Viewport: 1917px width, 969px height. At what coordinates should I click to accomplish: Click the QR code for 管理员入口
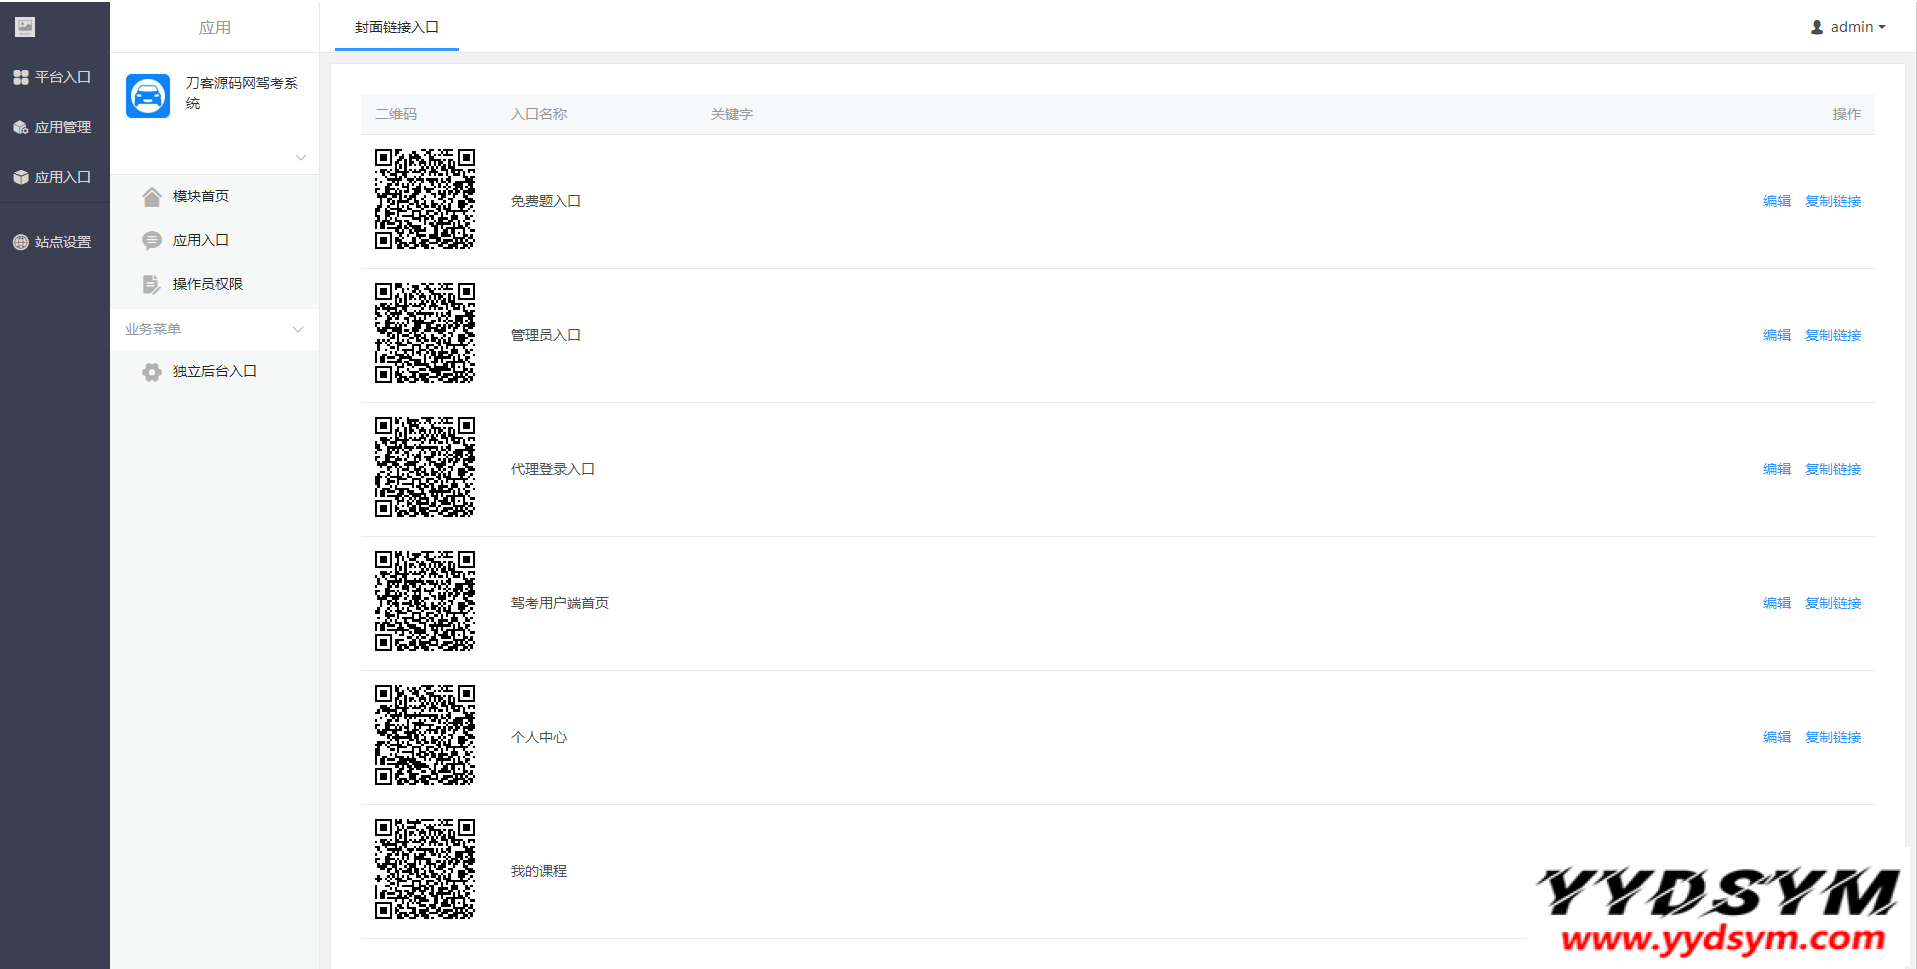(x=425, y=333)
